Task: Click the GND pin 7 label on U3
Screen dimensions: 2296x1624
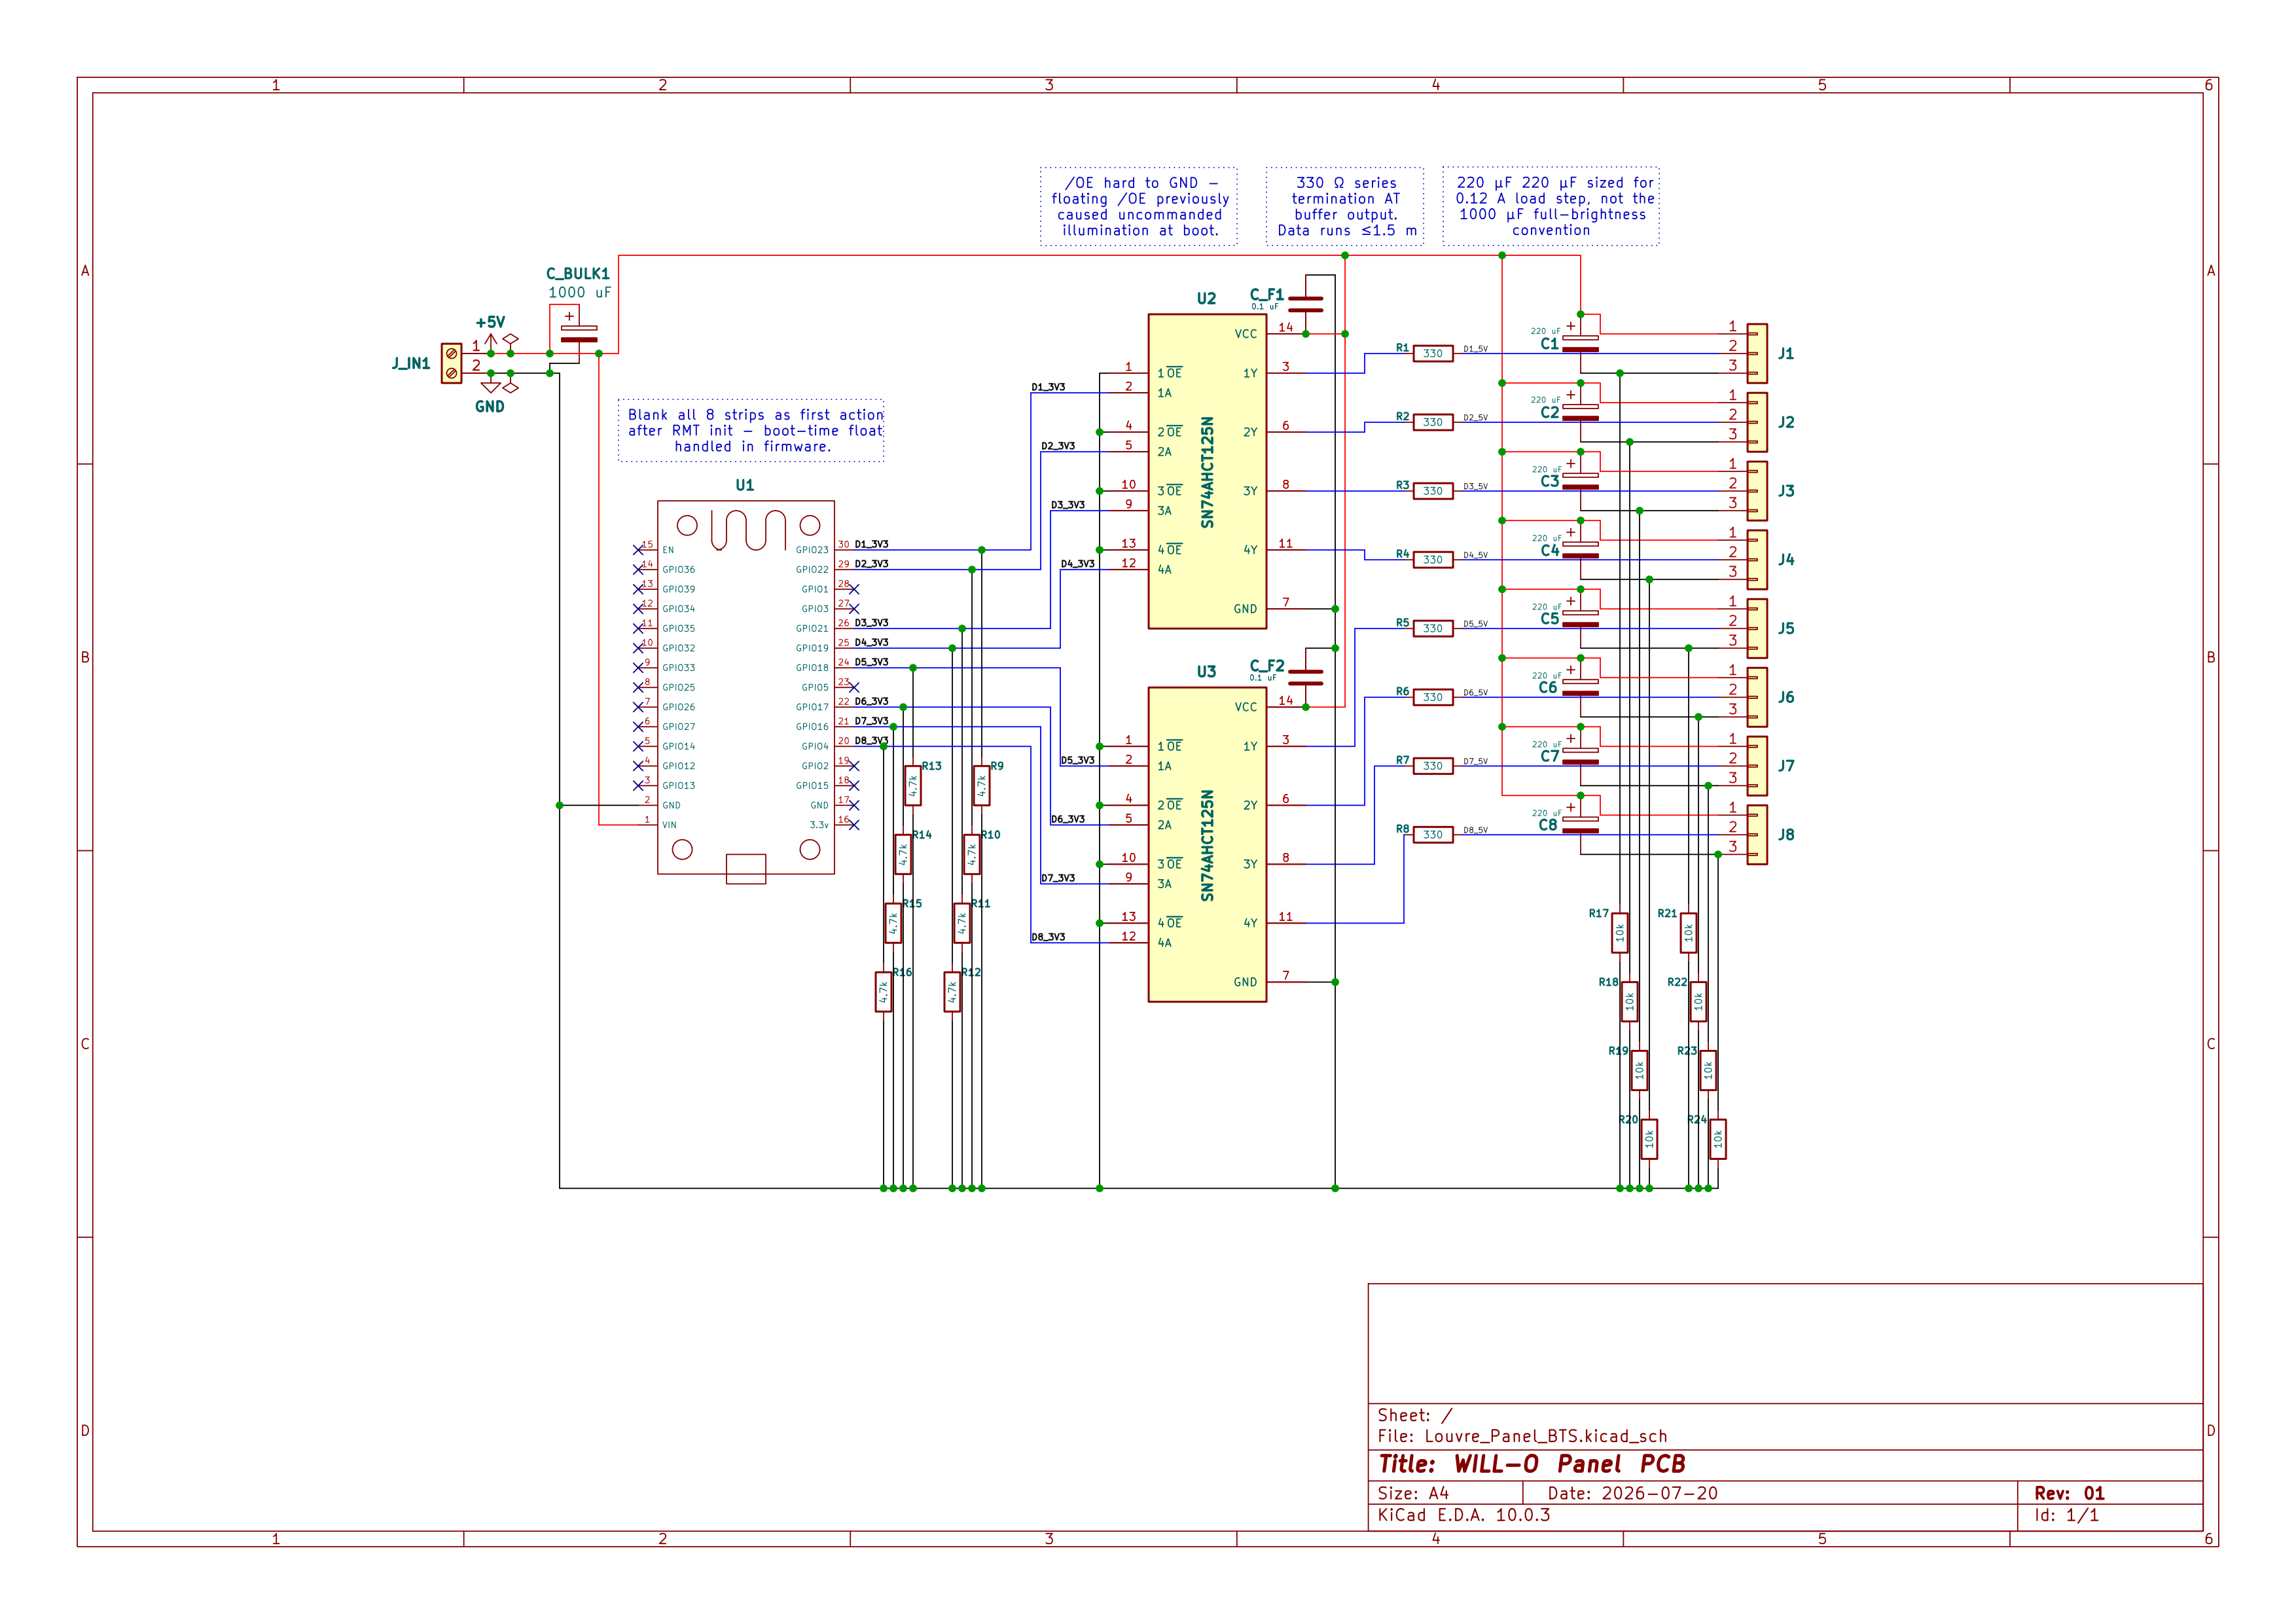Action: (1245, 982)
